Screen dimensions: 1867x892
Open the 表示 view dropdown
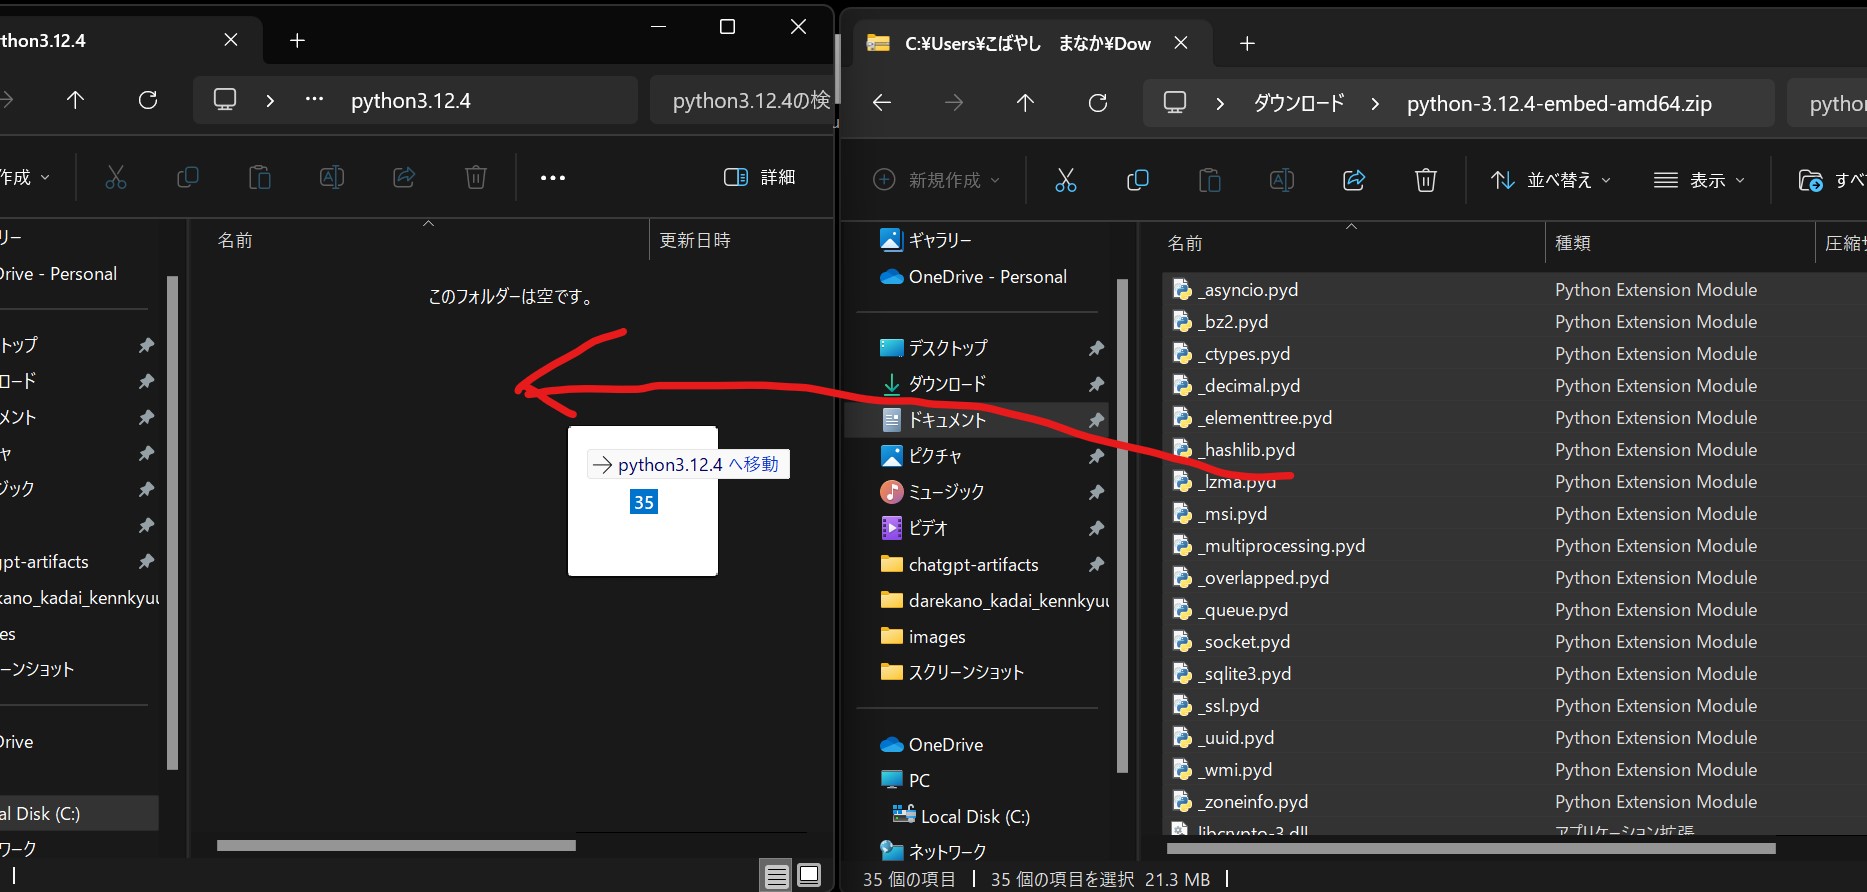tap(1698, 180)
